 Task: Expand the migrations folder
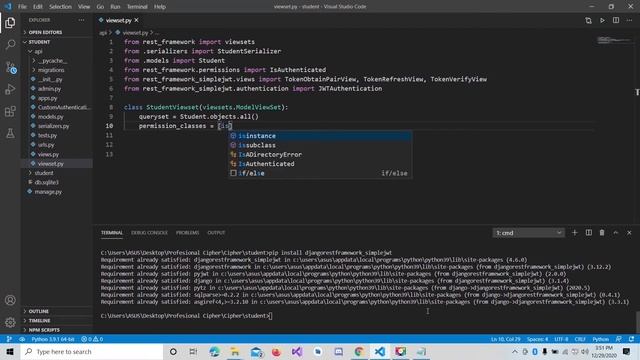(51, 70)
